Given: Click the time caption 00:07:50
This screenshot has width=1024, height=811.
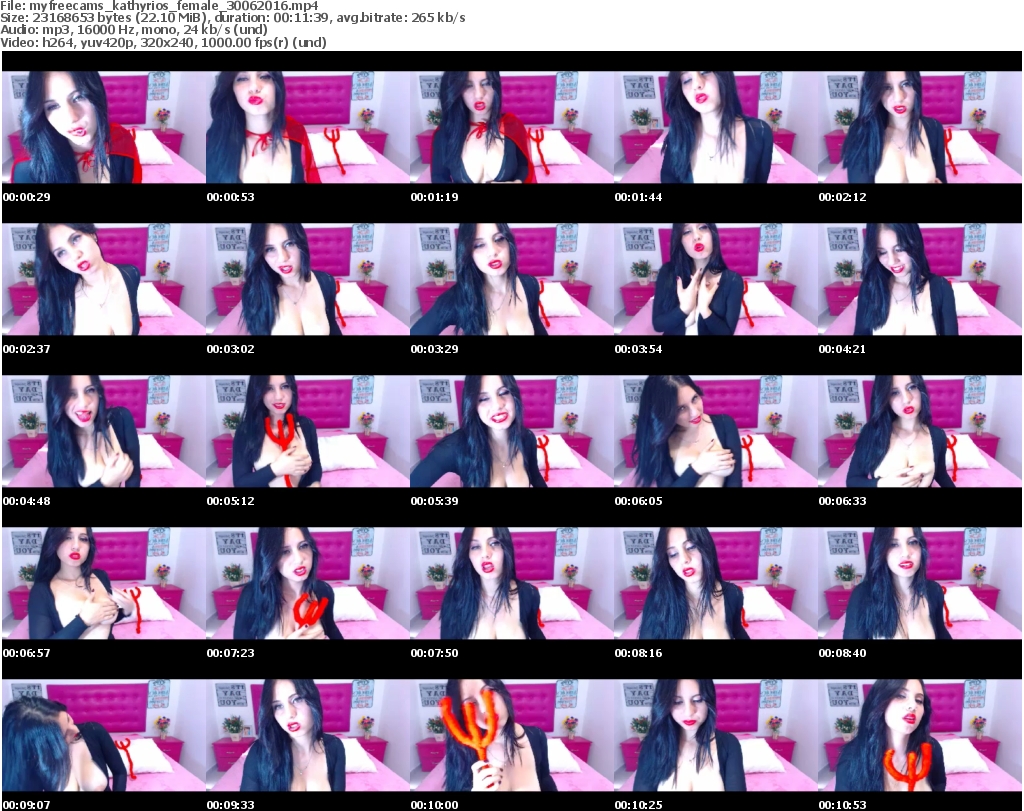Looking at the screenshot, I should tap(434, 653).
